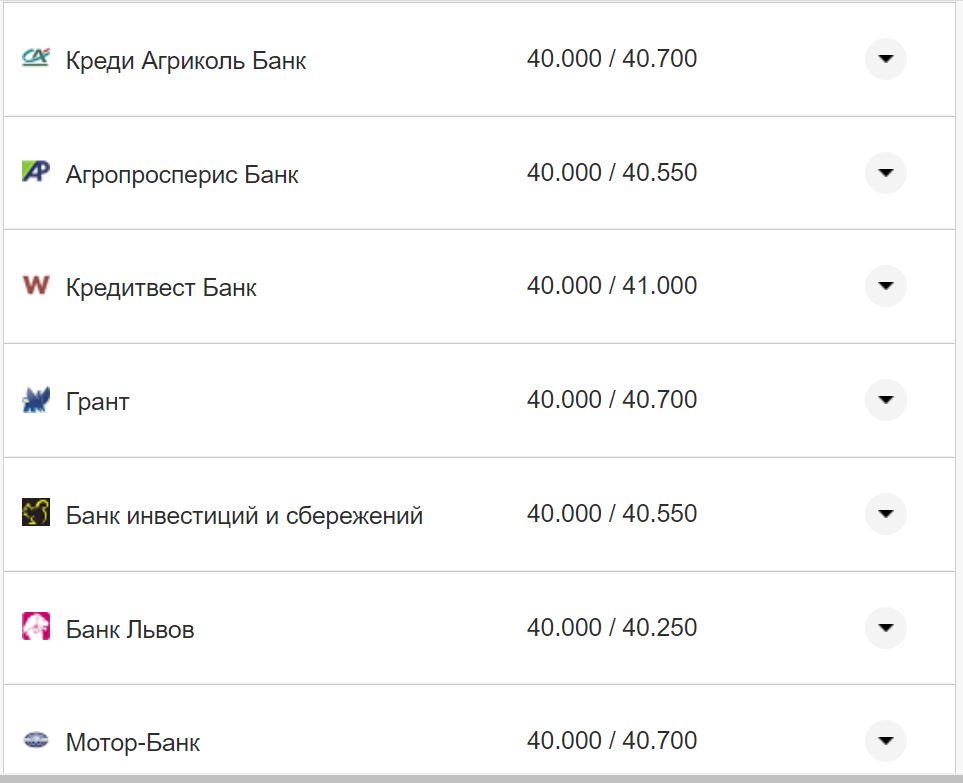963x783 pixels.
Task: Click the Банк инвестиций и сбережений logo
Action: coord(36,513)
